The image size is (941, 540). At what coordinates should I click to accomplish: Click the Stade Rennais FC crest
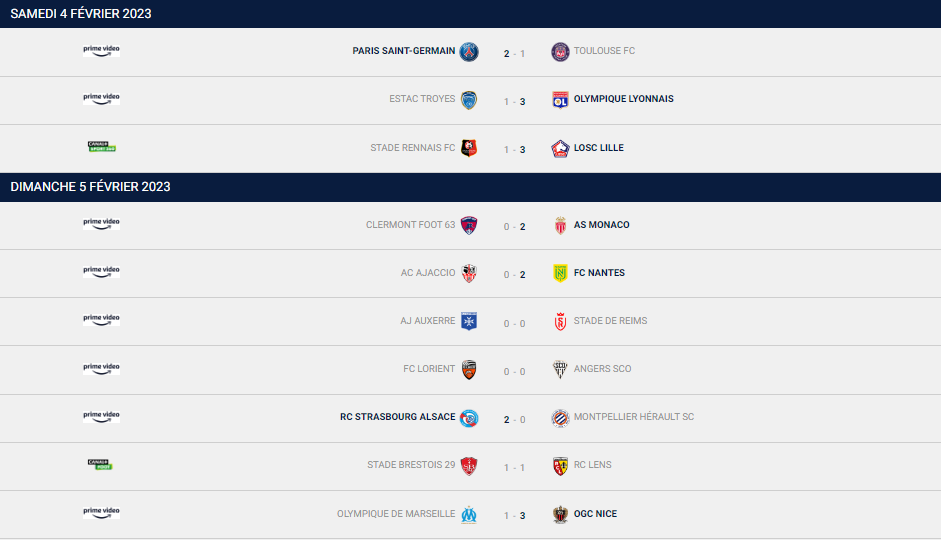click(x=469, y=148)
